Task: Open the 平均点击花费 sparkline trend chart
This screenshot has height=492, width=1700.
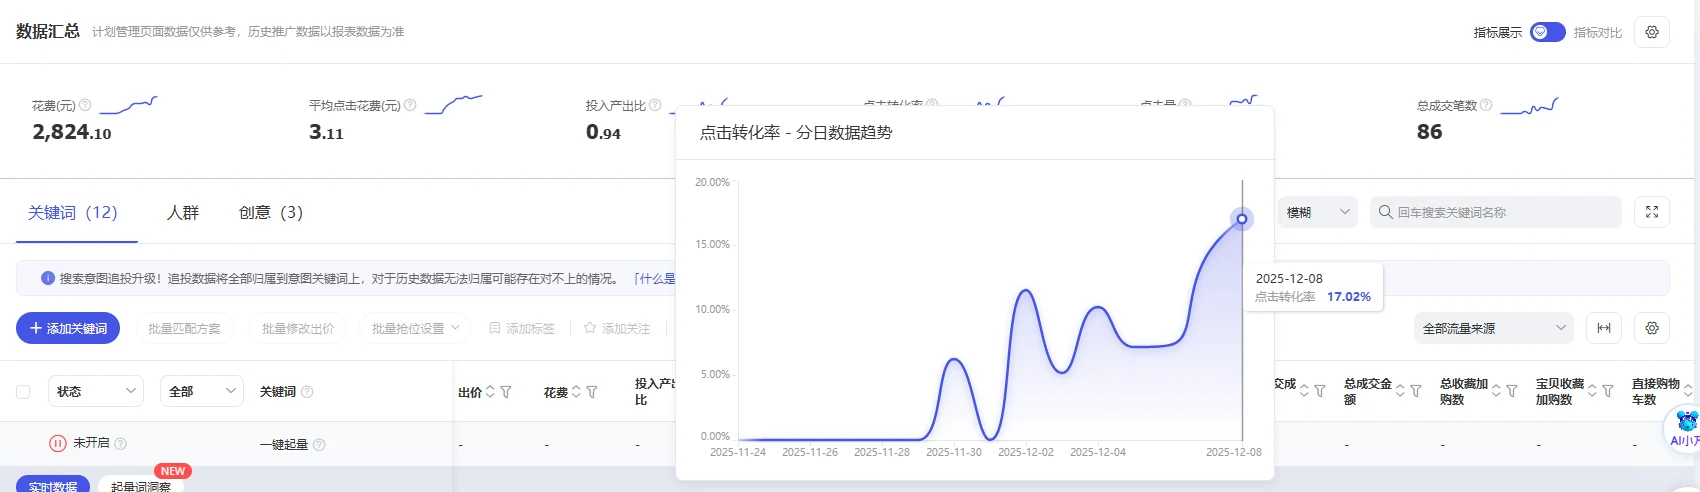Action: (453, 104)
